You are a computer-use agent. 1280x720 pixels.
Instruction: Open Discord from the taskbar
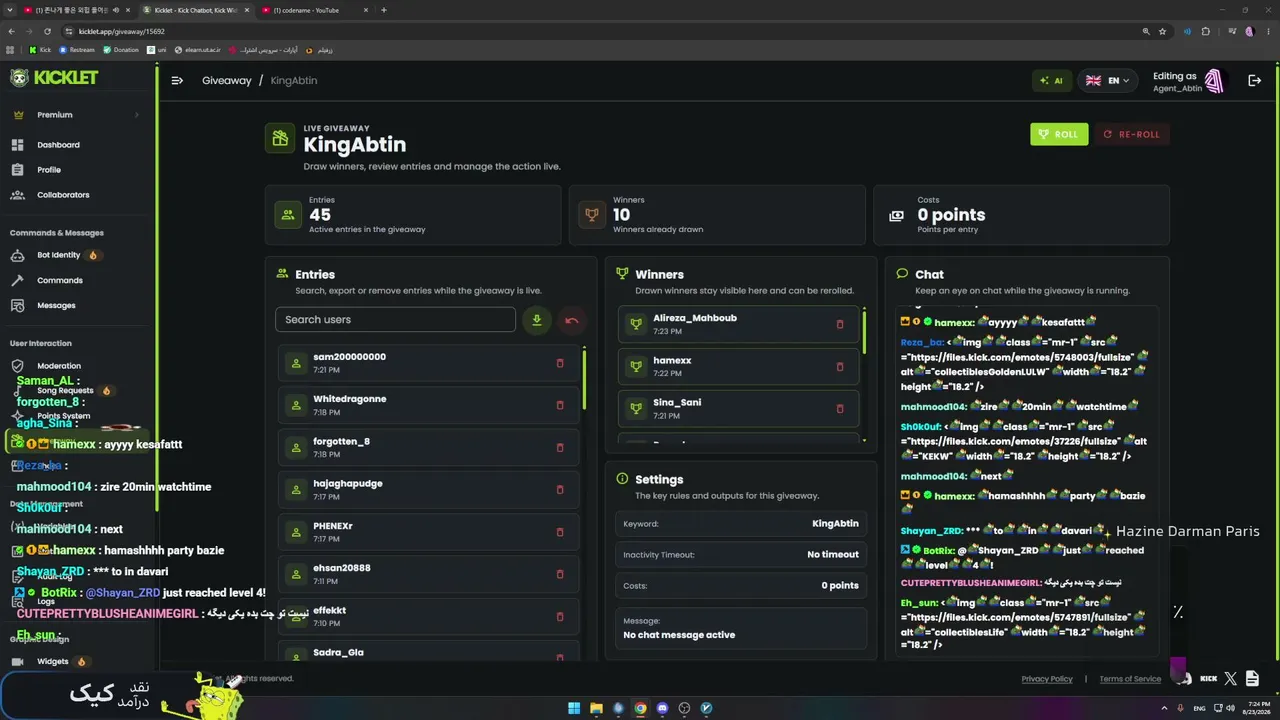coord(662,708)
